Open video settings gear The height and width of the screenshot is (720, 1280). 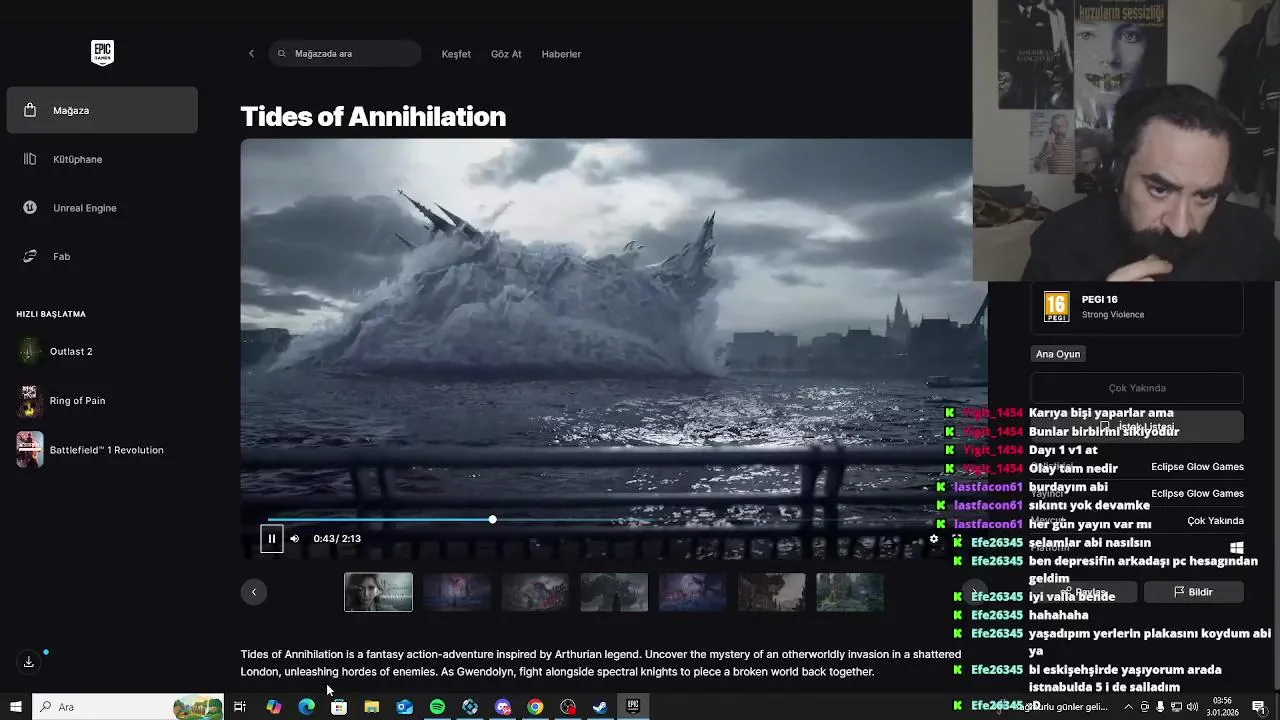pos(934,539)
